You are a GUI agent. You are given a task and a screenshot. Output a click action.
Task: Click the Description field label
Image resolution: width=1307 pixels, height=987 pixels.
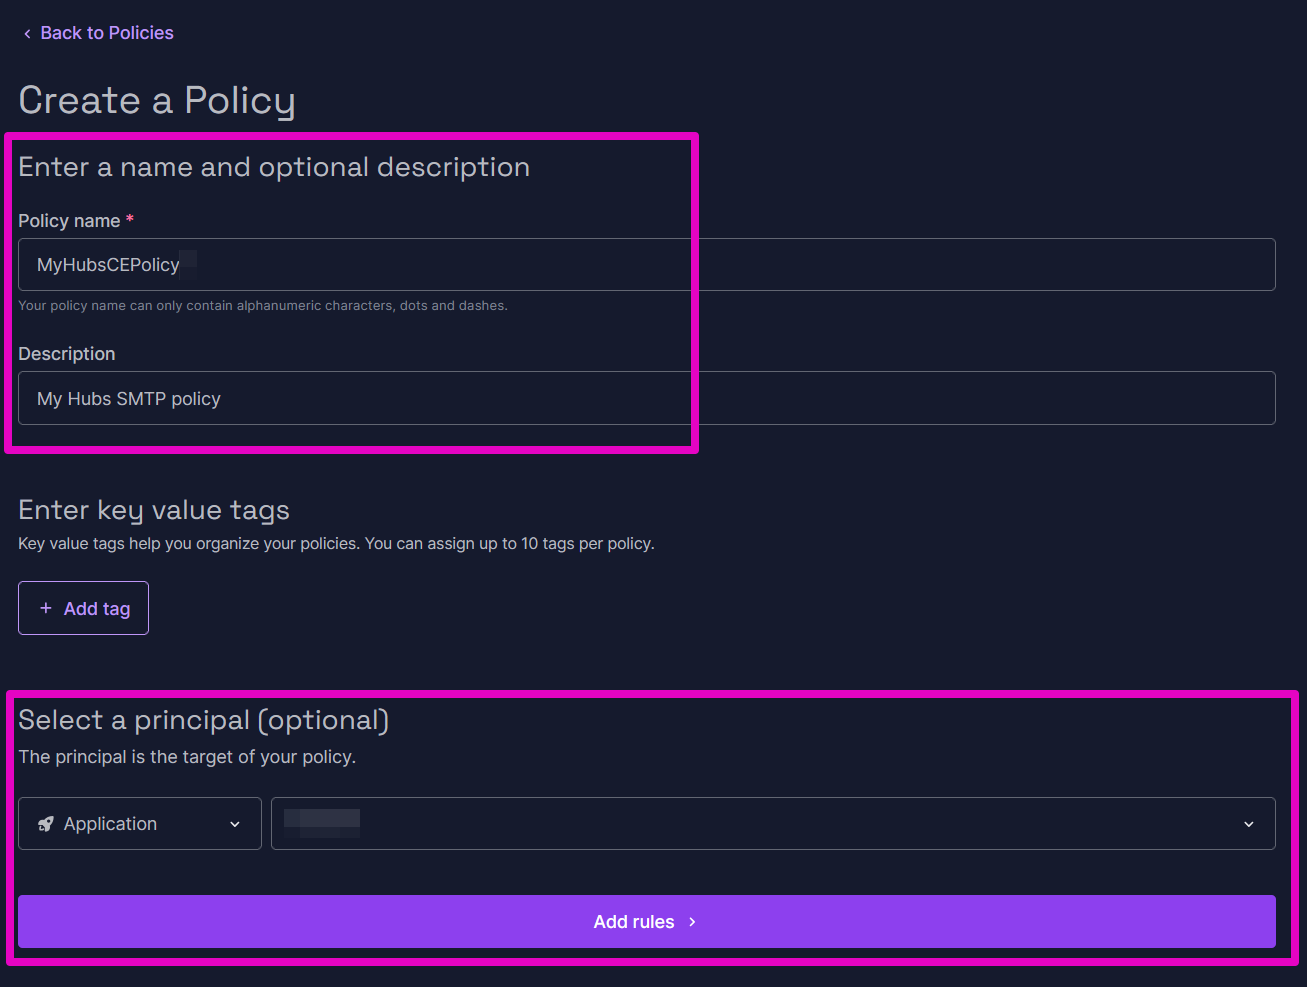tap(67, 354)
